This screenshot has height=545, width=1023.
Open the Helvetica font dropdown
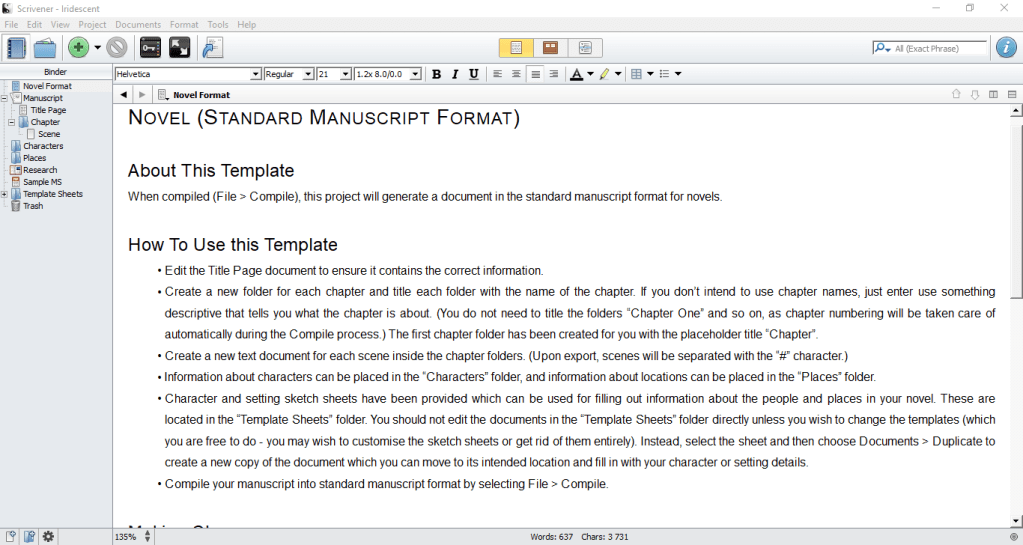pyautogui.click(x=255, y=74)
